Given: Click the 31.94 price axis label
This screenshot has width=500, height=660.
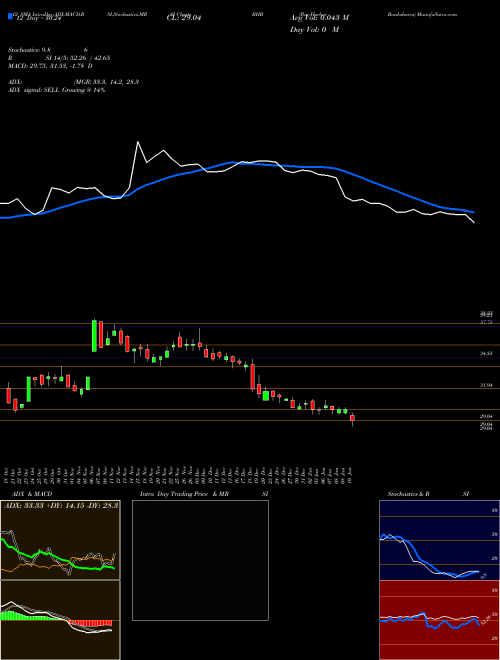Looking at the screenshot, I should pos(486,385).
